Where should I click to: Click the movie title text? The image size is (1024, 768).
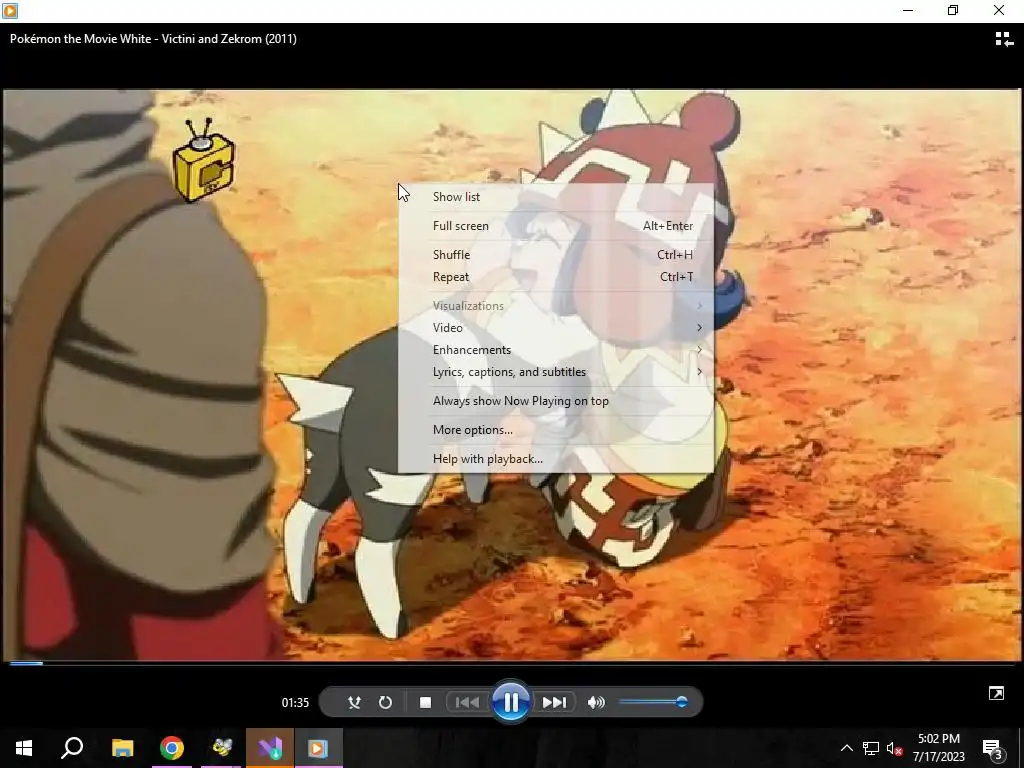[153, 39]
